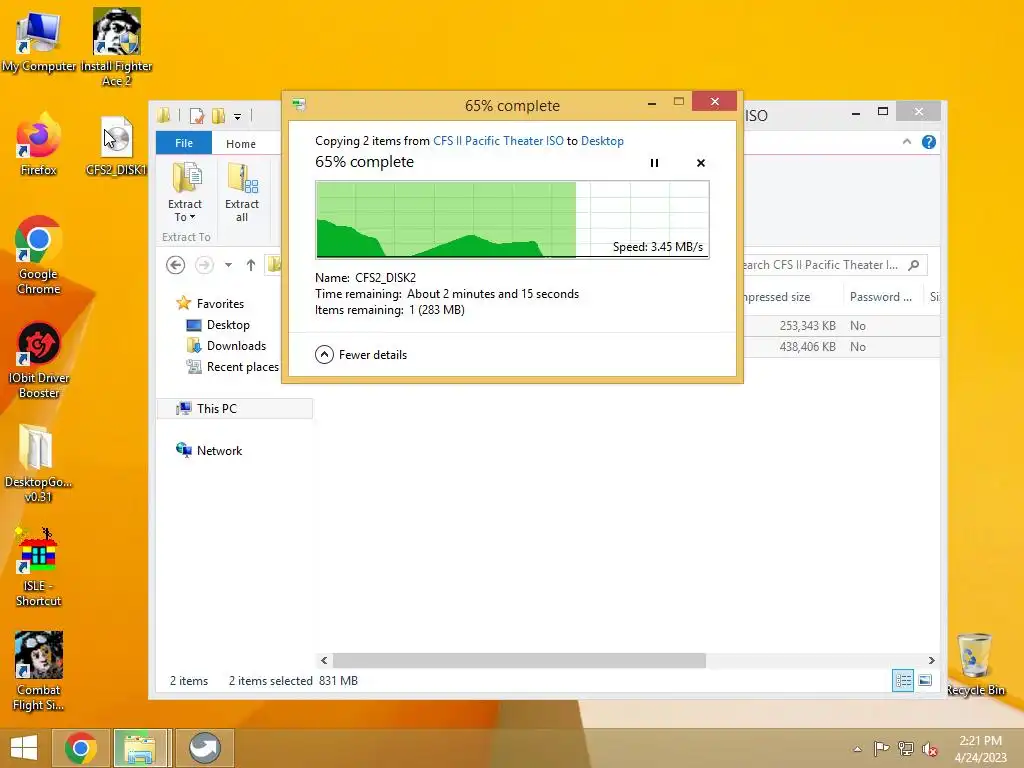Screen dimensions: 1024x768
Task: Open Customize Quick Access Toolbar dropdown
Action: click(x=237, y=117)
